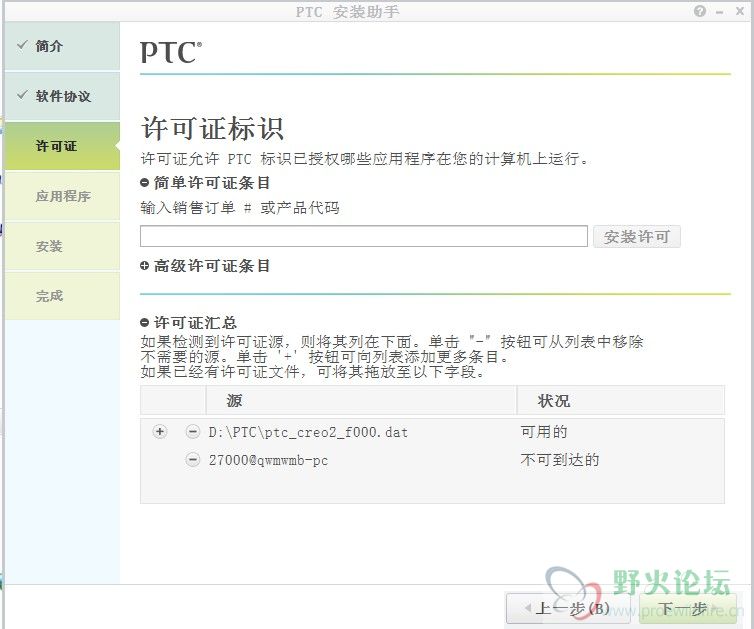The image size is (754, 629).
Task: Select the 许可证 step in sidebar
Action: pyautogui.click(x=62, y=146)
